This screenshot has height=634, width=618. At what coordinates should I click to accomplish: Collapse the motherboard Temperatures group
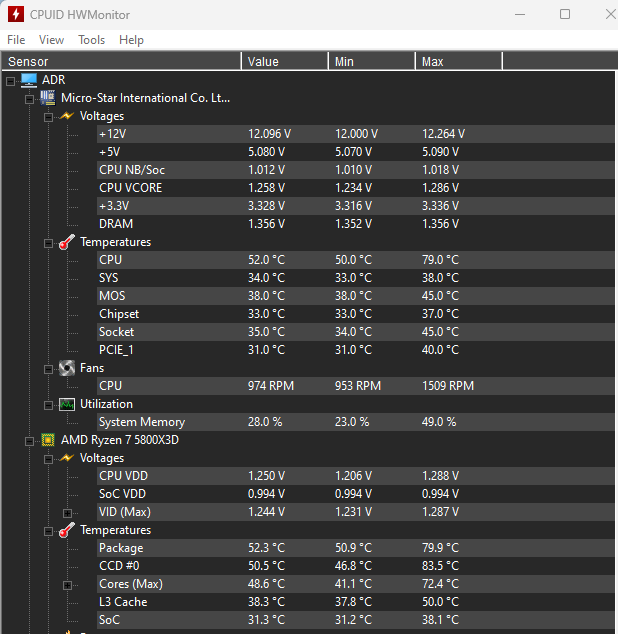click(x=48, y=243)
